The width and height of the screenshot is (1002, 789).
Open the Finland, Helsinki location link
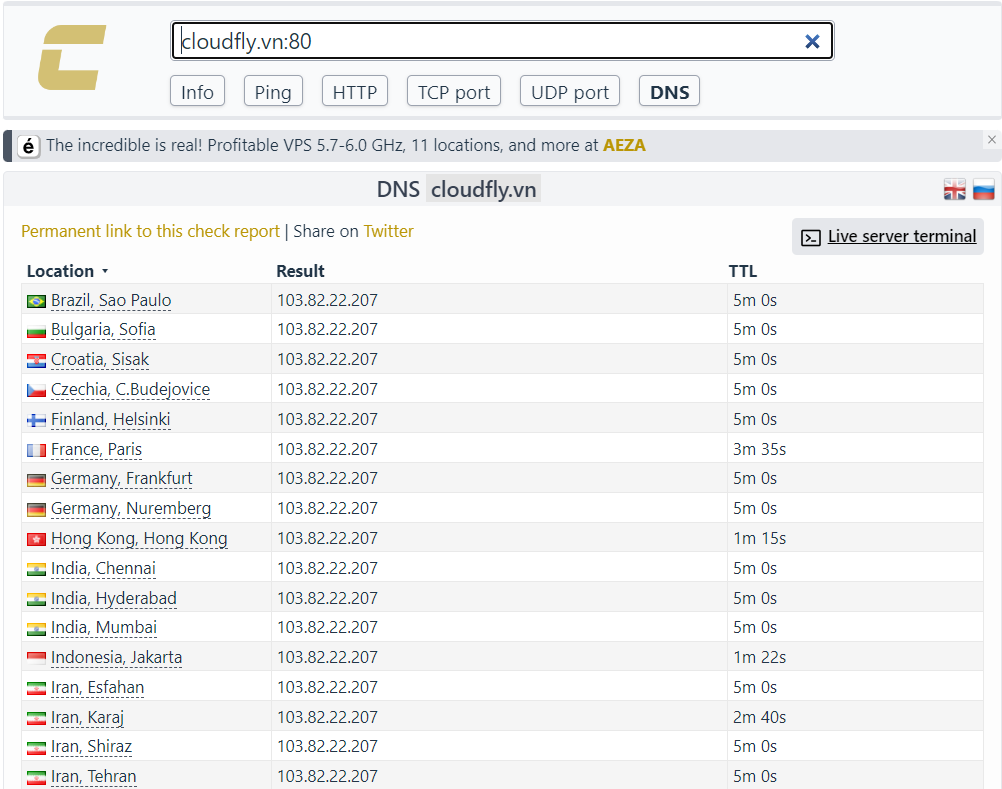coord(111,420)
